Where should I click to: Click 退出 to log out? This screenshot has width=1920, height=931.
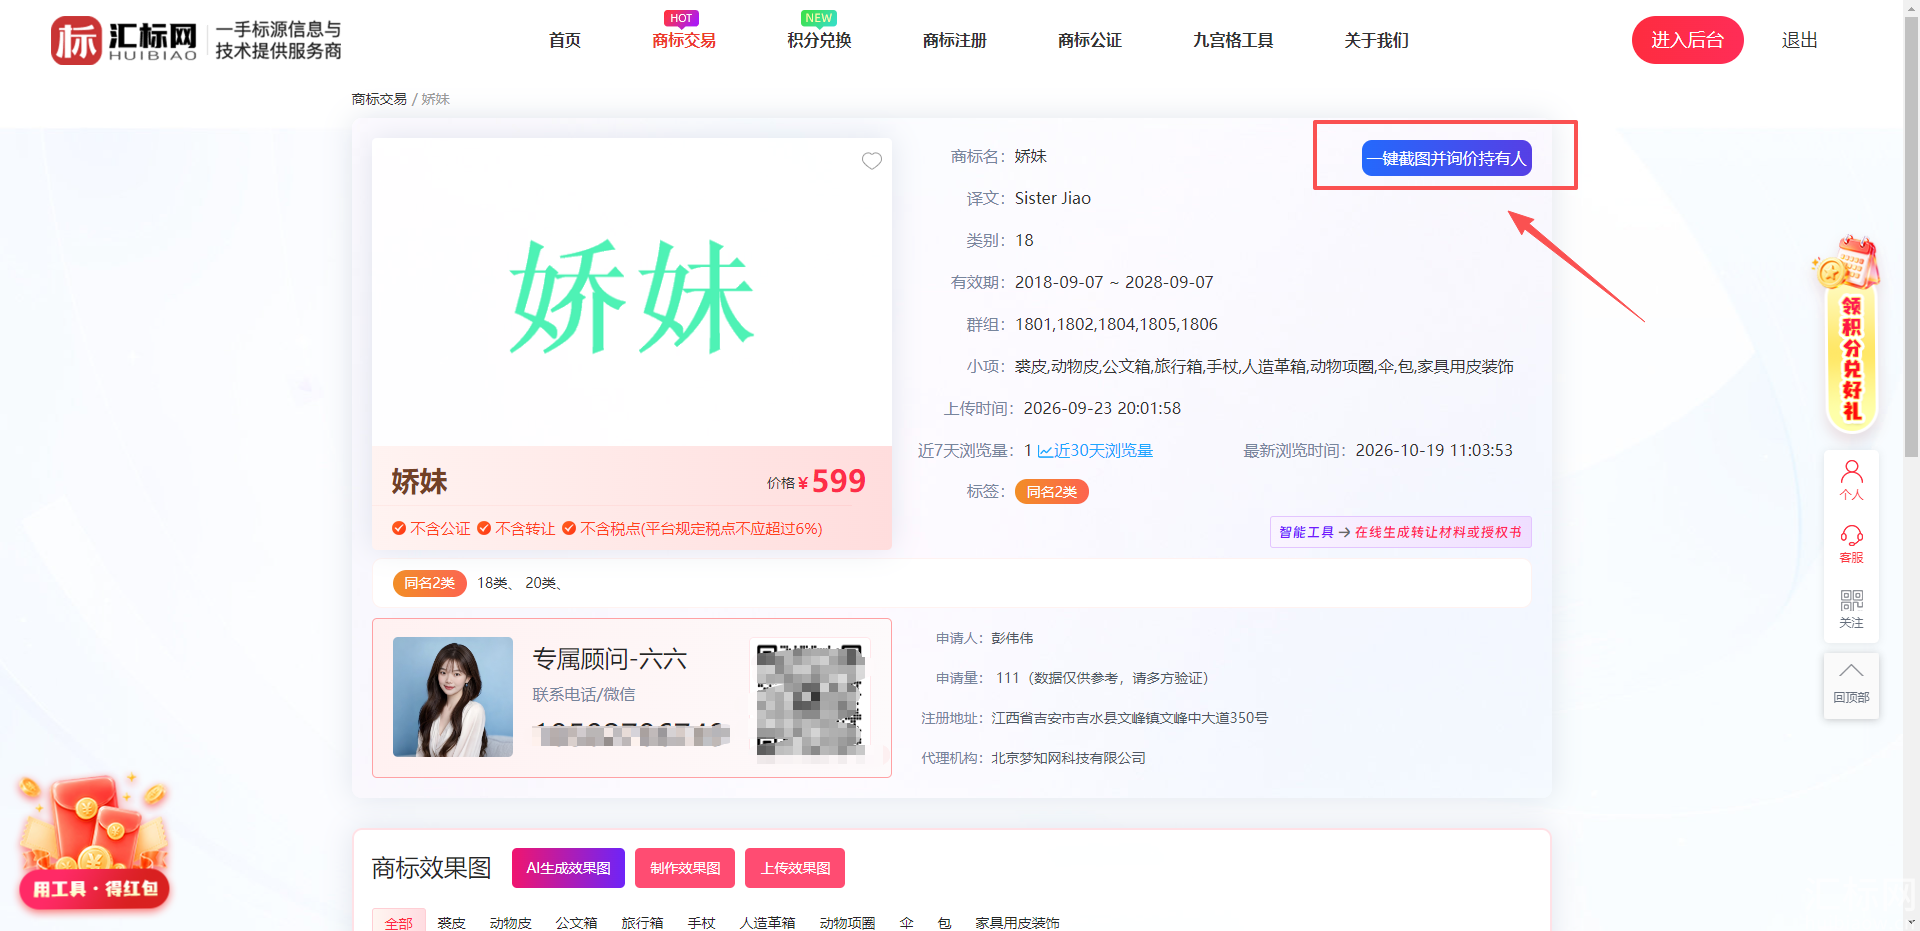[1800, 40]
